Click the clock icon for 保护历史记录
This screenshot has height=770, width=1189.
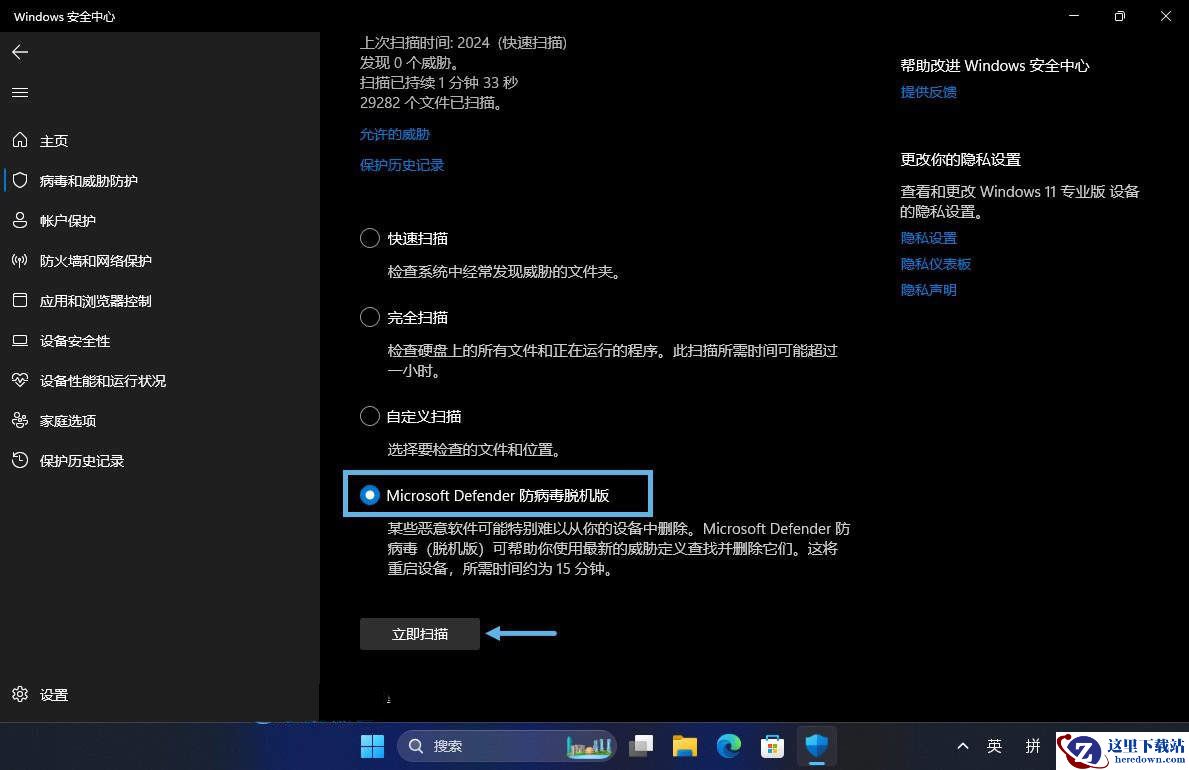pyautogui.click(x=20, y=460)
